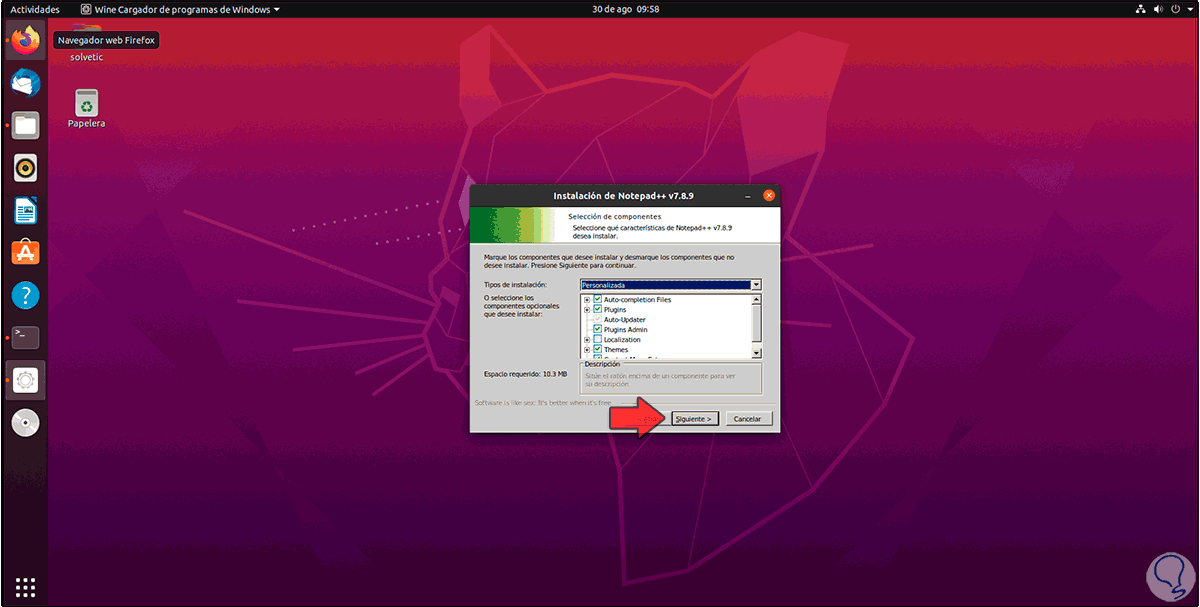Open Rhythmbox music player in dock

point(26,167)
